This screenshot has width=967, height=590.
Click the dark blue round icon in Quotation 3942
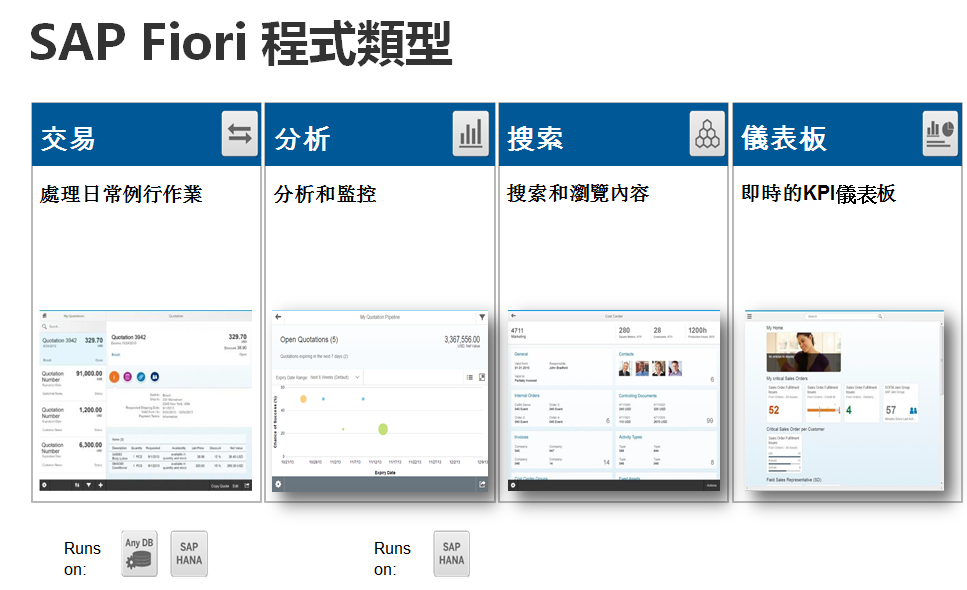155,377
